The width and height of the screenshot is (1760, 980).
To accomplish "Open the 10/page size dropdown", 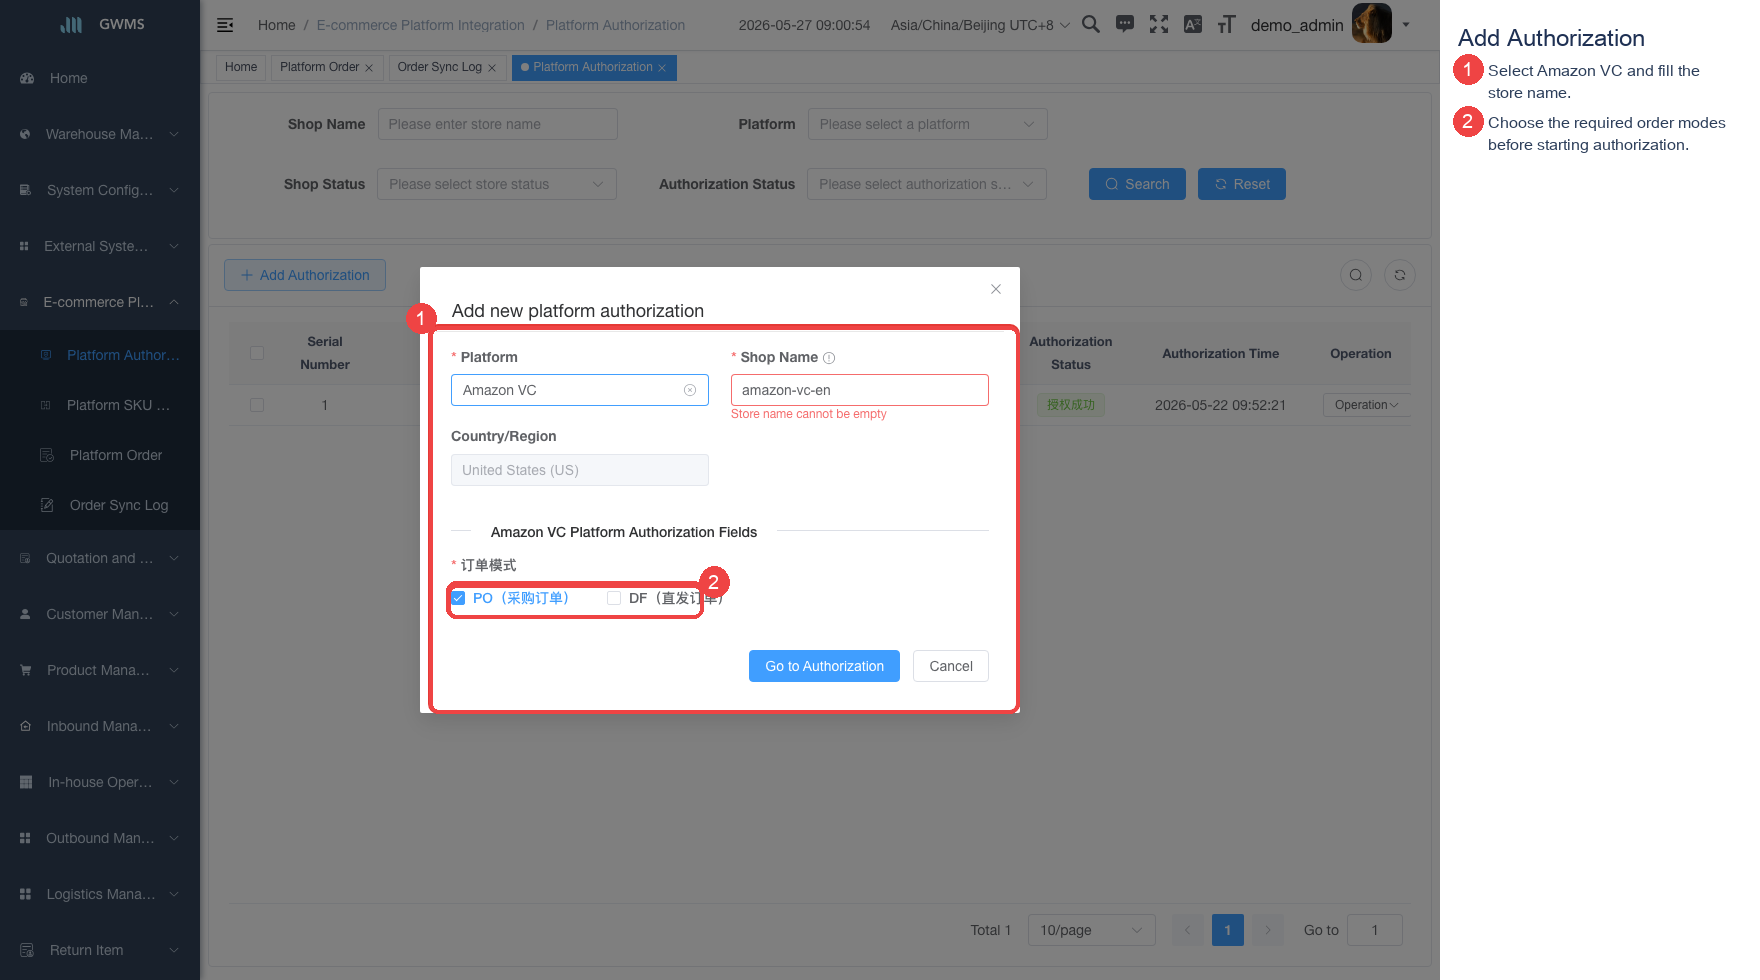I will 1092,930.
